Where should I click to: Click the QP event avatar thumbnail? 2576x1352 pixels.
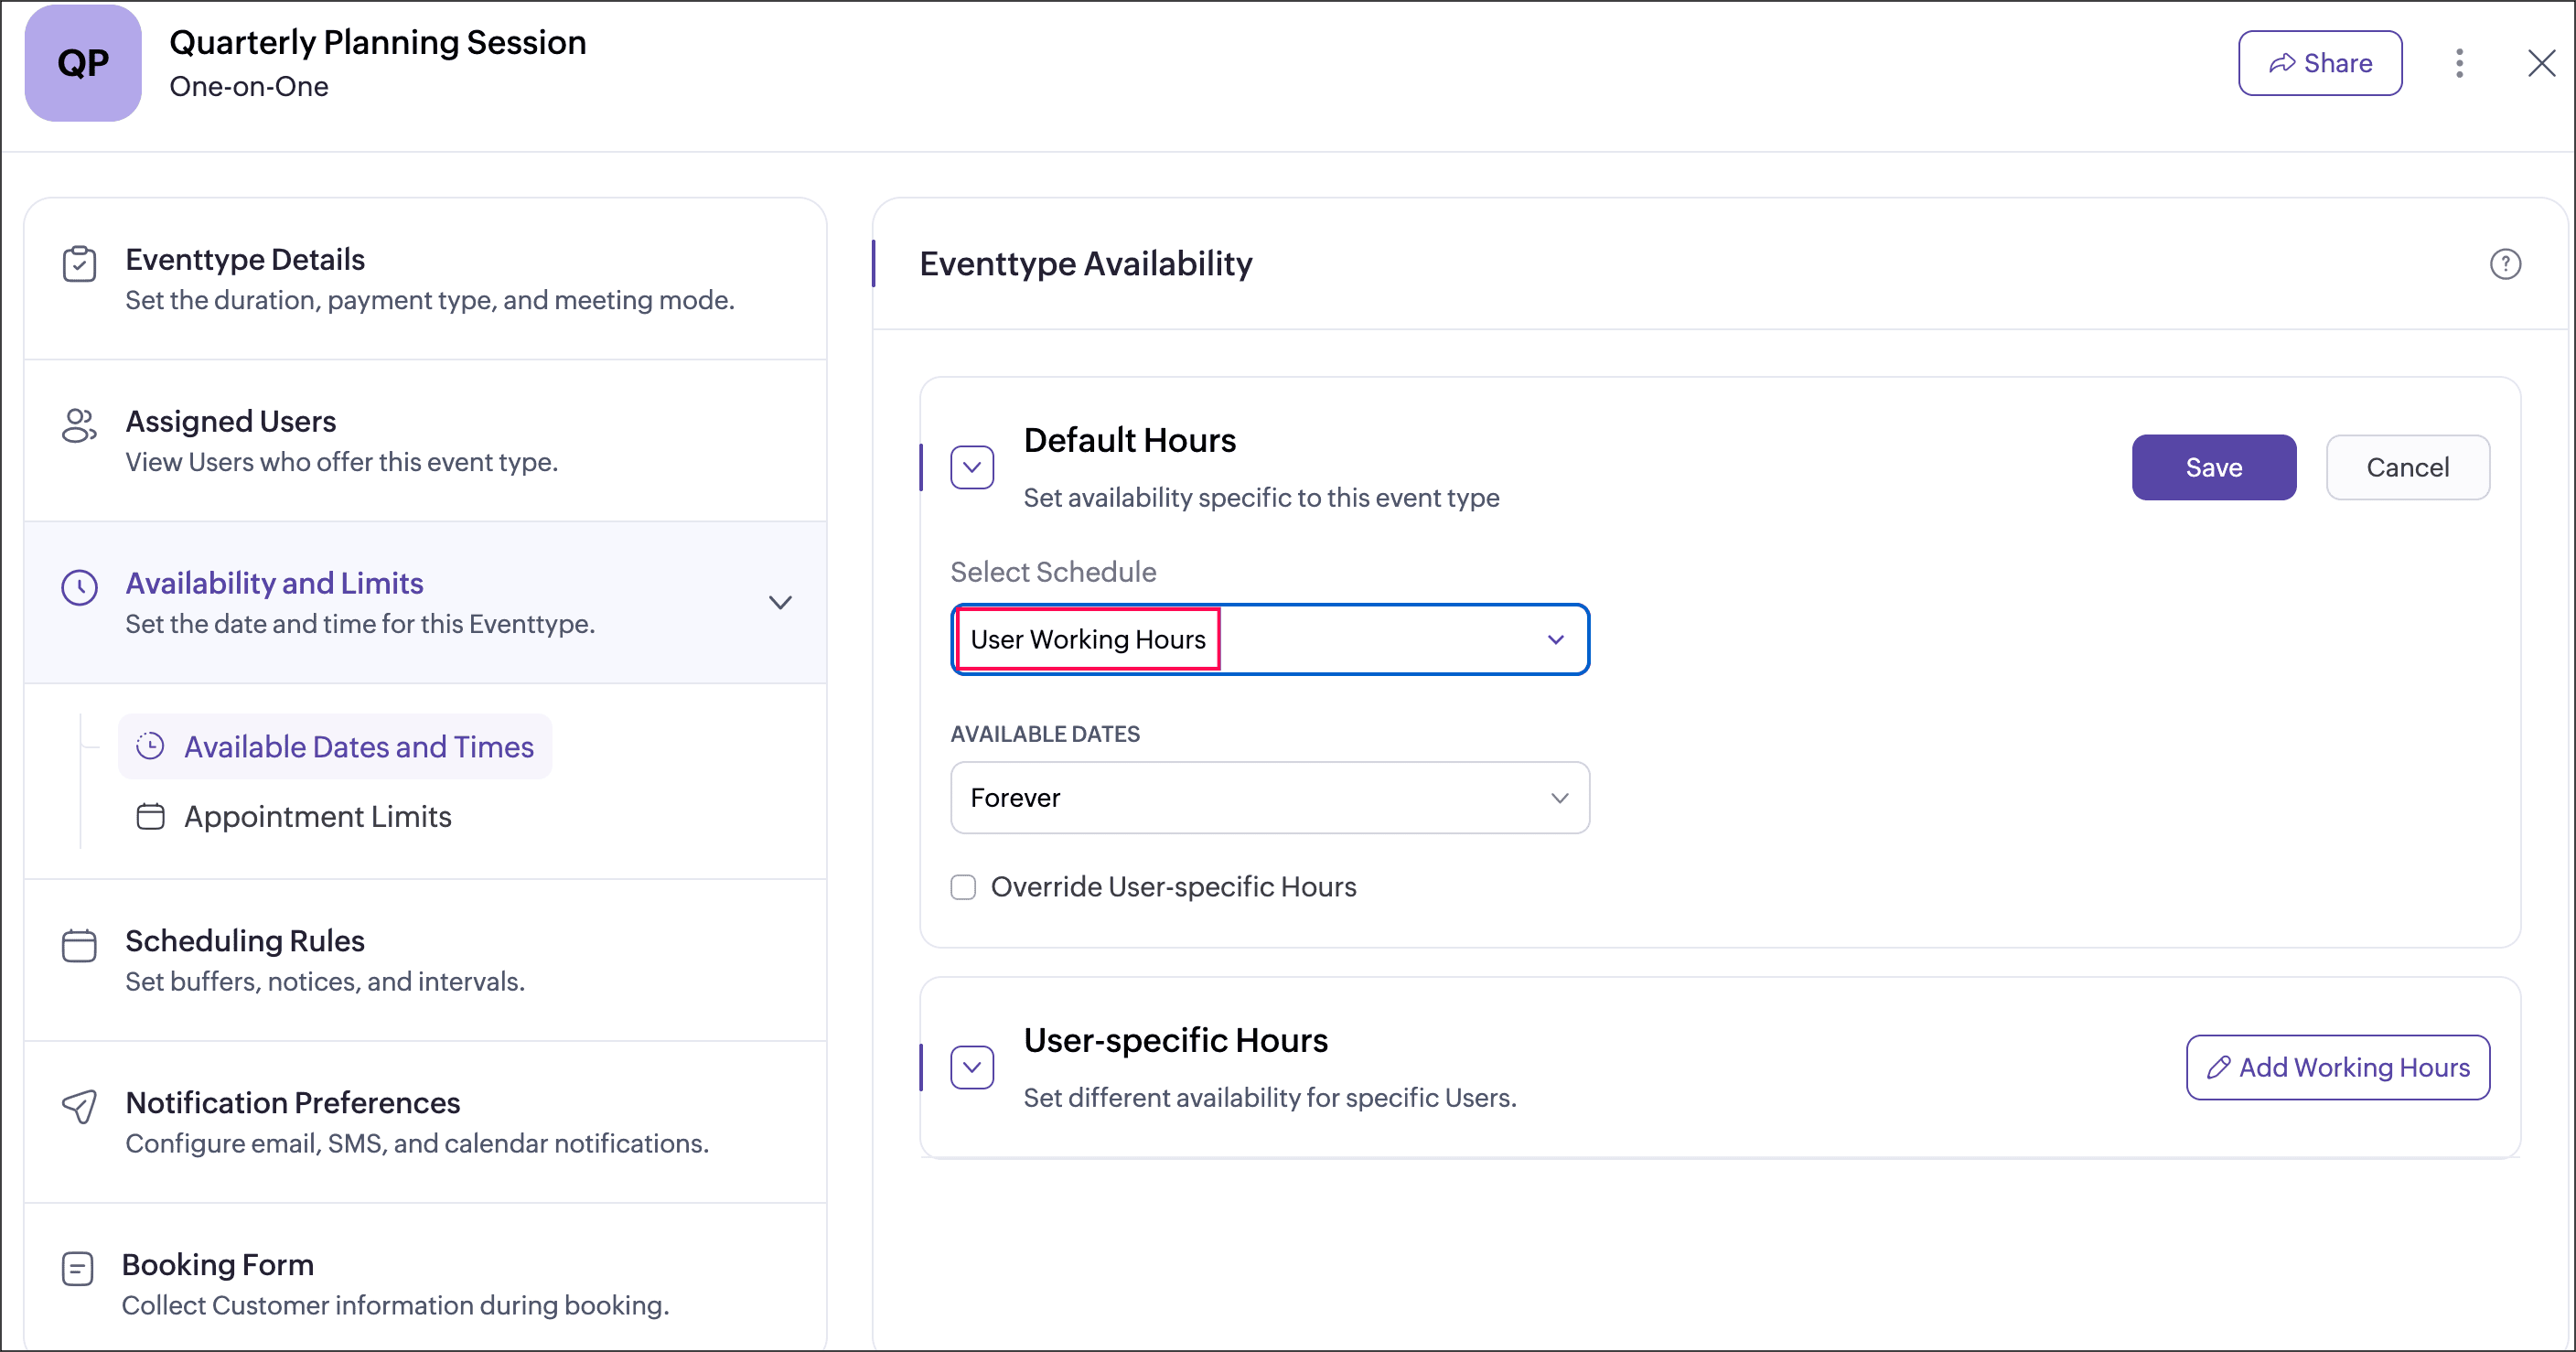[x=83, y=63]
